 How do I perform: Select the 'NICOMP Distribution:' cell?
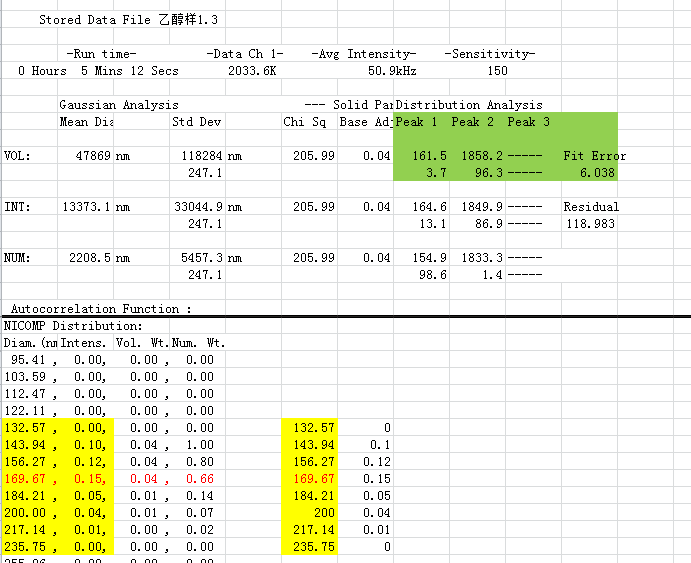coord(73,326)
